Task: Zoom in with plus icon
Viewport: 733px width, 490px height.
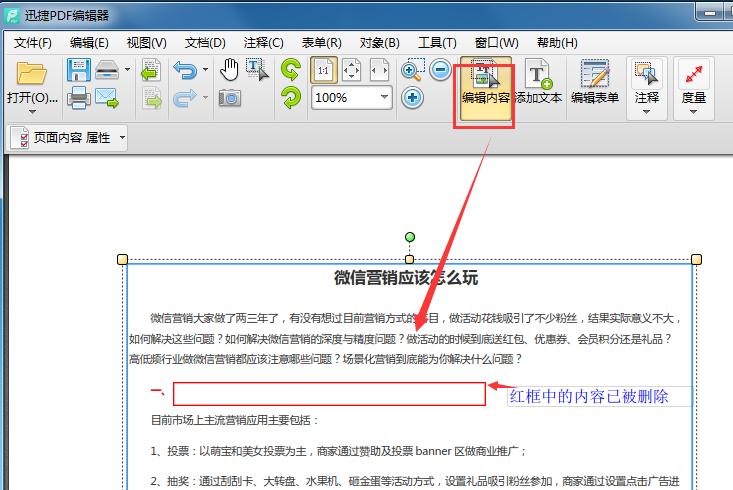Action: 412,98
